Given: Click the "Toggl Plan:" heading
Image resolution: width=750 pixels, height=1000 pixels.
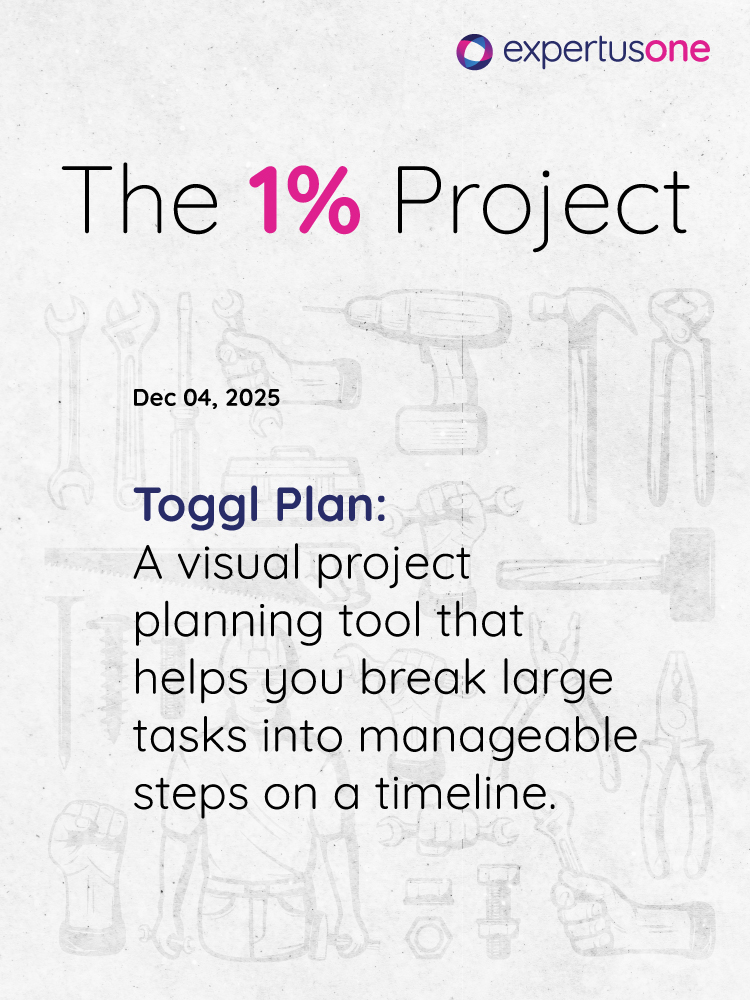Looking at the screenshot, I should tap(259, 505).
